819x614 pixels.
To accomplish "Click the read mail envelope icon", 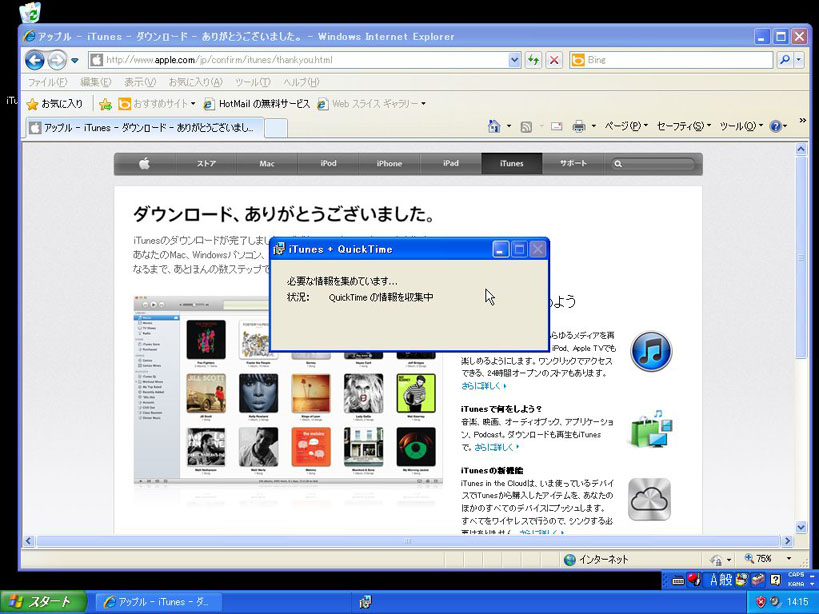I will pos(556,126).
